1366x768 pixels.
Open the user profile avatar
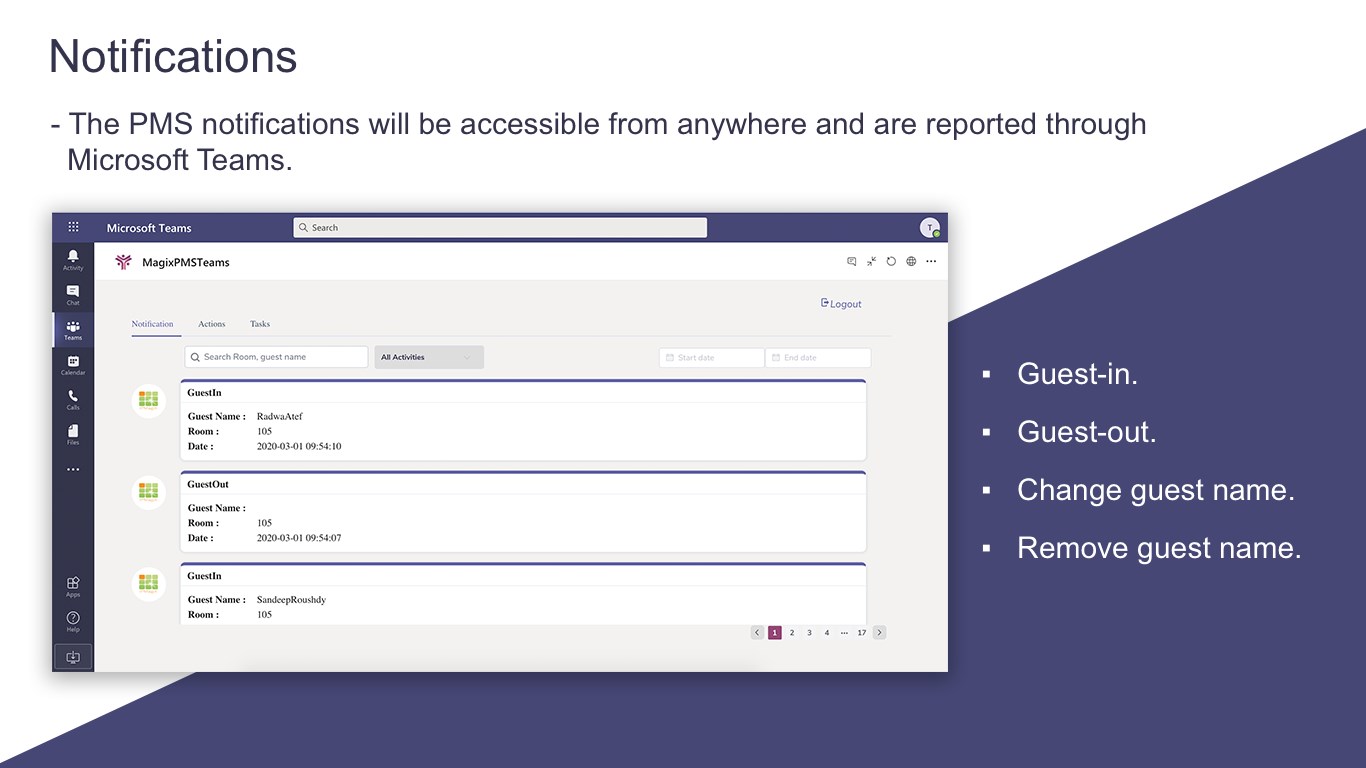point(930,228)
